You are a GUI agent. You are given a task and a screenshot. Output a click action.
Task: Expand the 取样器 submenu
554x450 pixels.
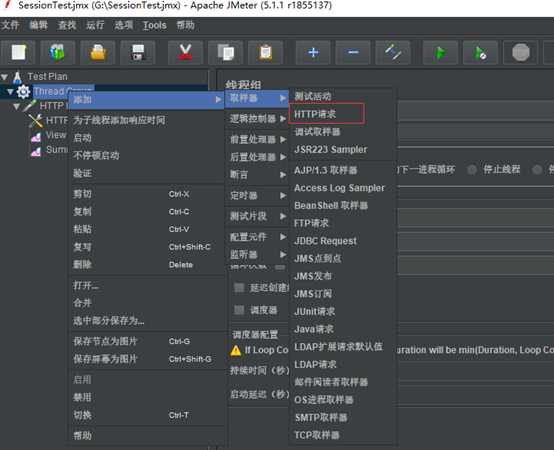coord(257,98)
